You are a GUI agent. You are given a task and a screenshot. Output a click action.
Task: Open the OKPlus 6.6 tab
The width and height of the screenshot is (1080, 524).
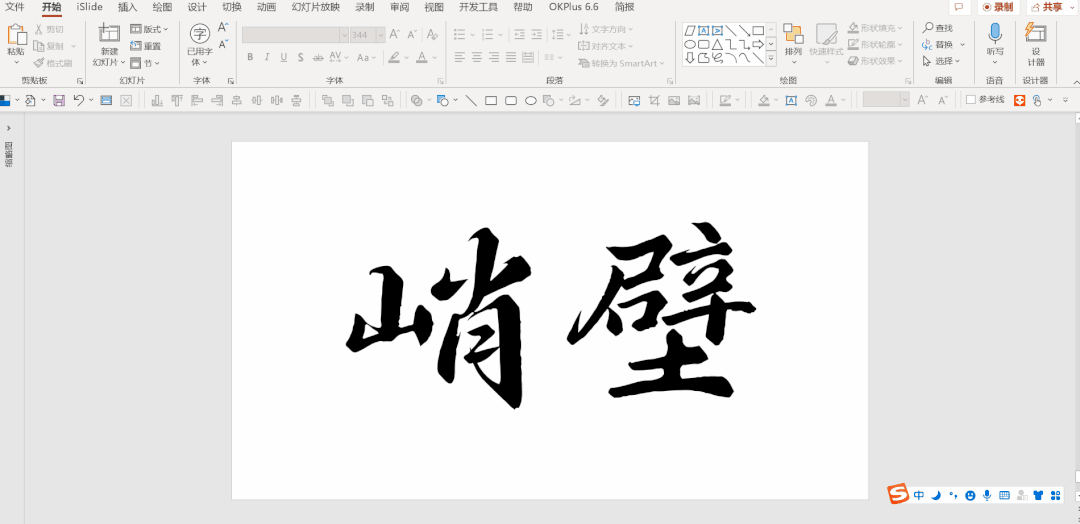click(x=574, y=7)
